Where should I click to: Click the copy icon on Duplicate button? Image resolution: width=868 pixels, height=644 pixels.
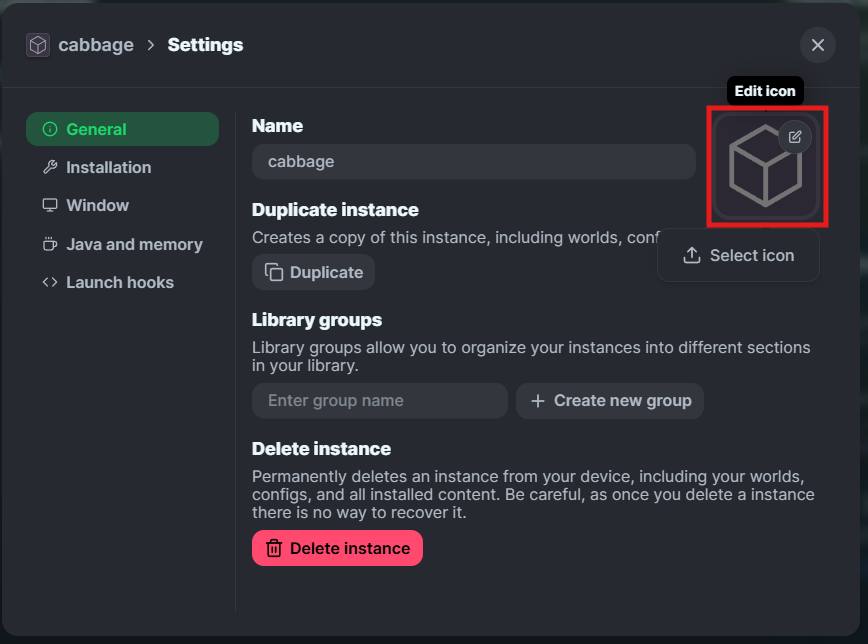coord(273,272)
